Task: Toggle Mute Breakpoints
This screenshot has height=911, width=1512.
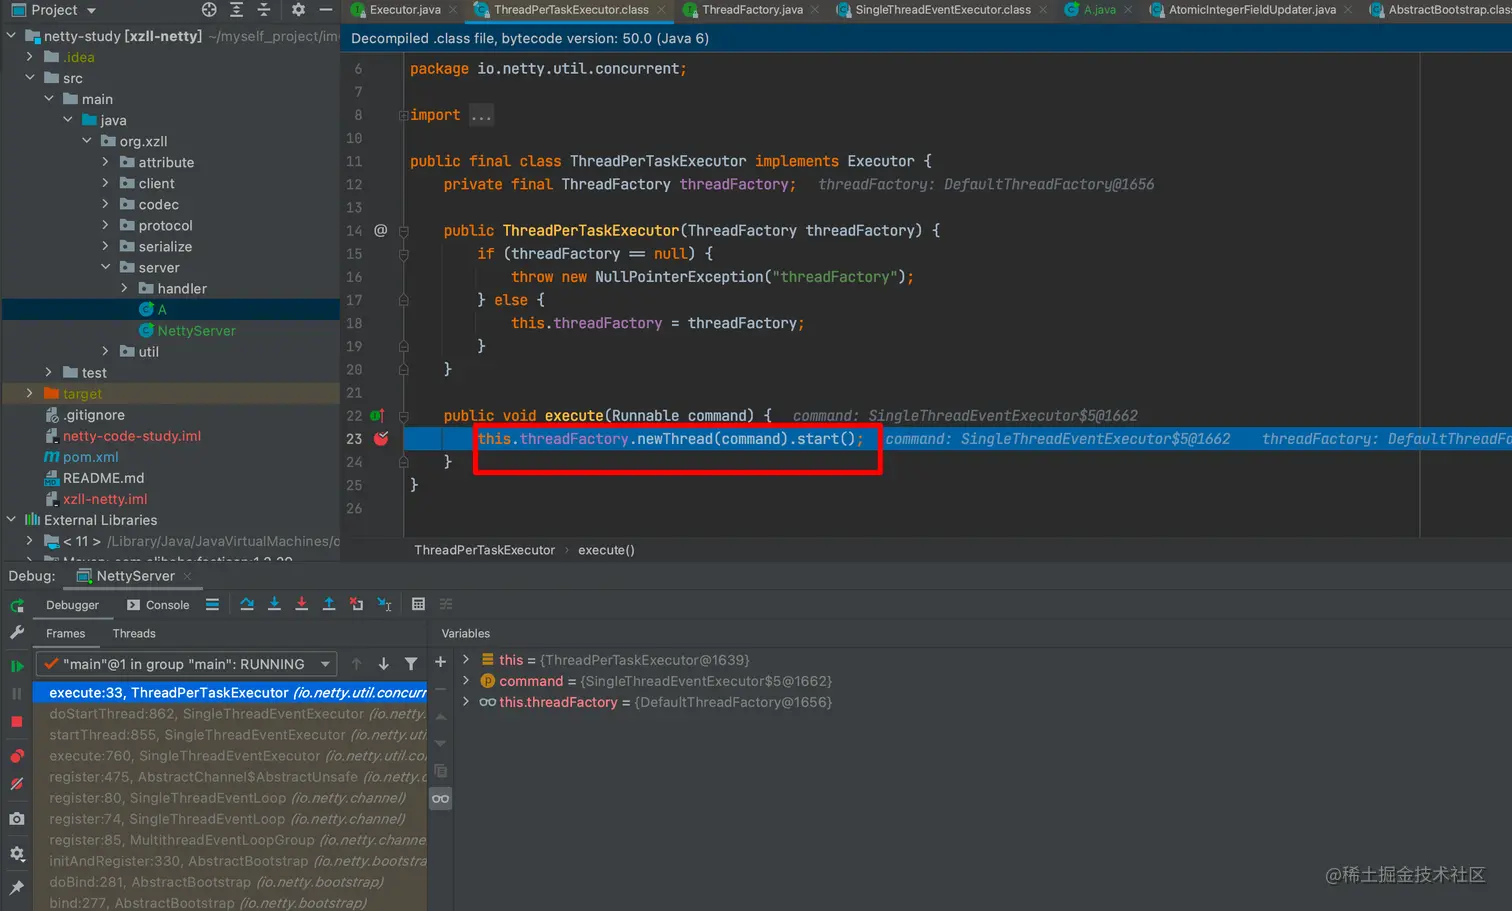Action: [x=17, y=784]
